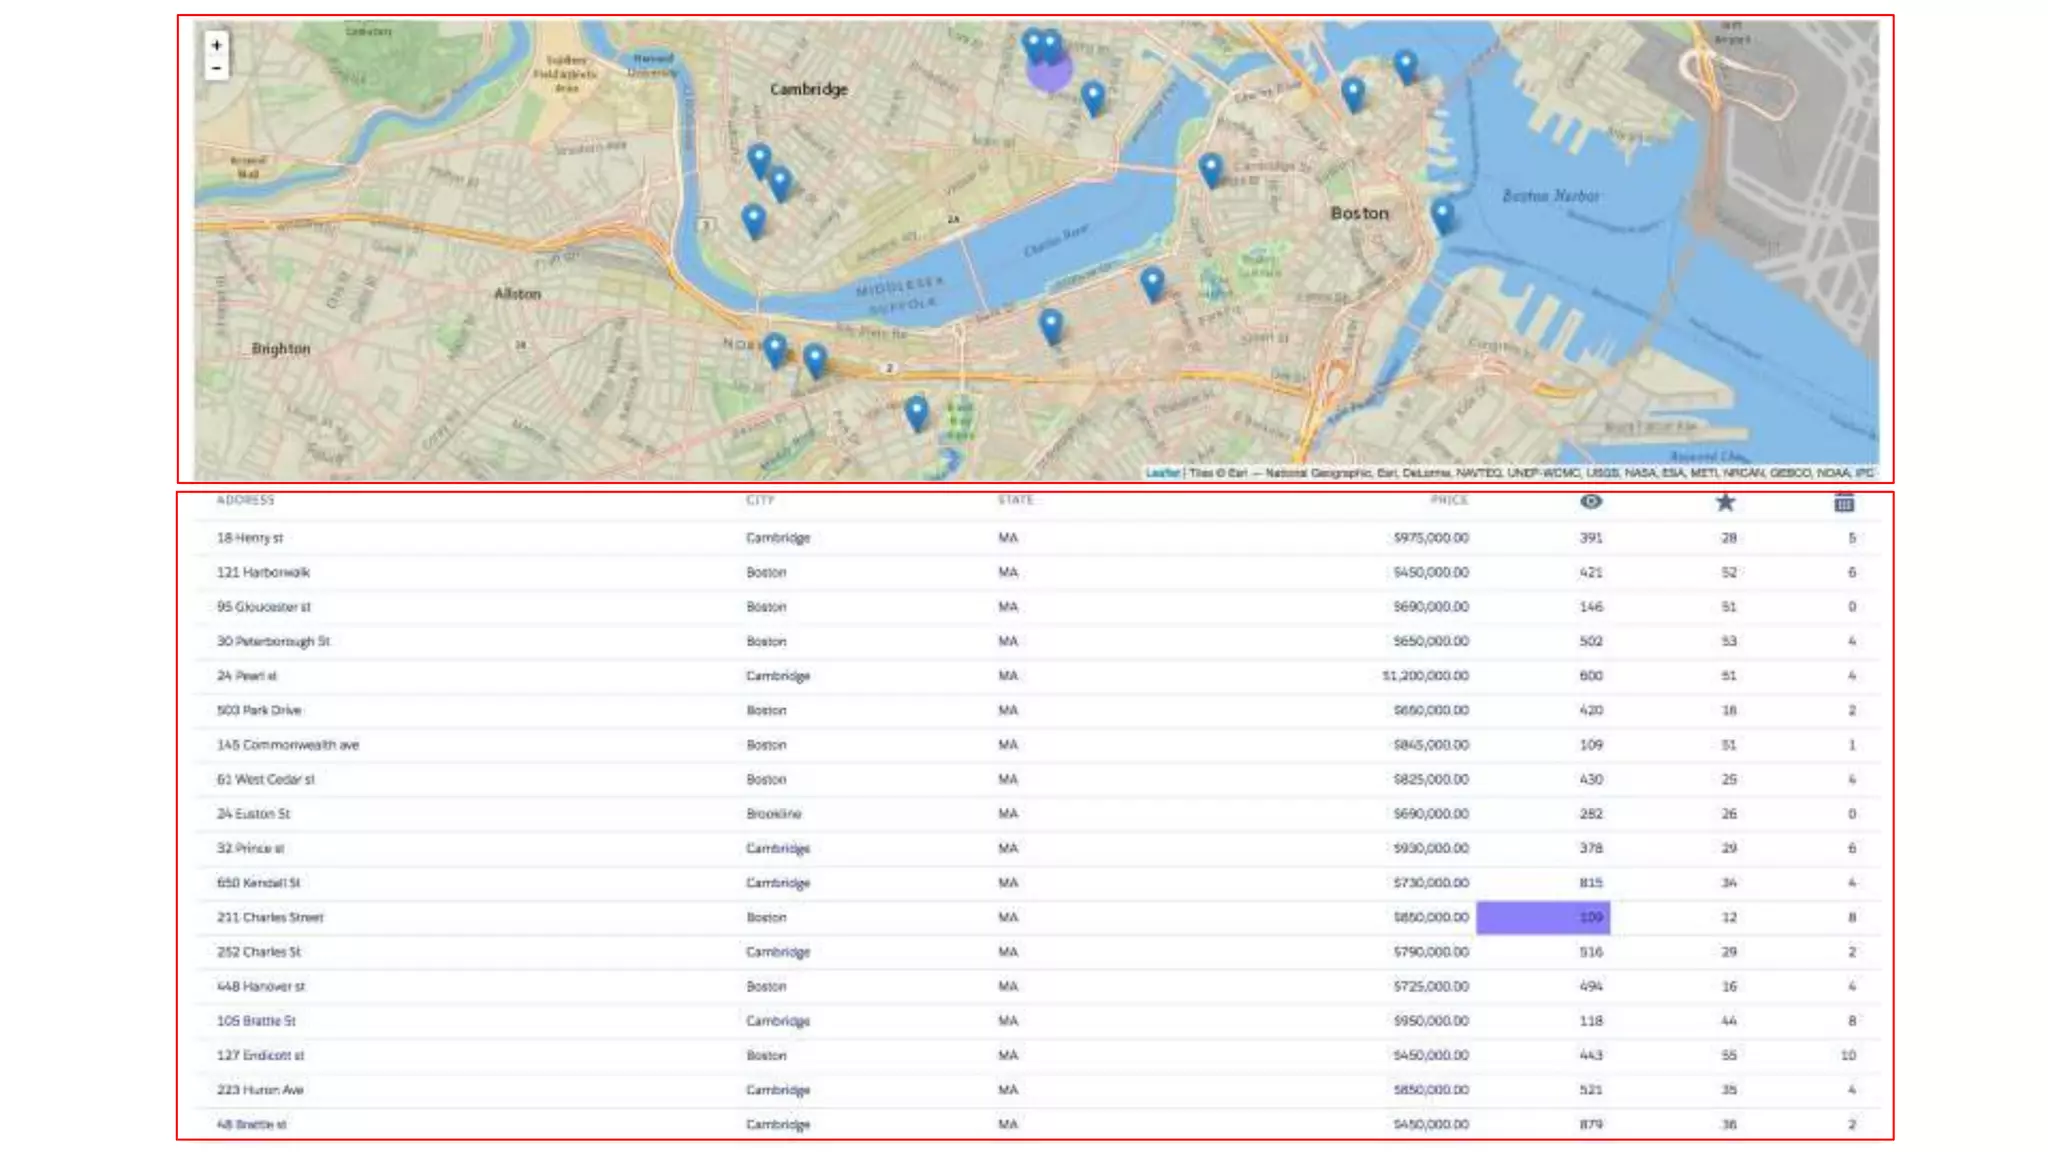This screenshot has height=1152, width=2048.
Task: Sort by the eye views column icon
Action: 1590,501
